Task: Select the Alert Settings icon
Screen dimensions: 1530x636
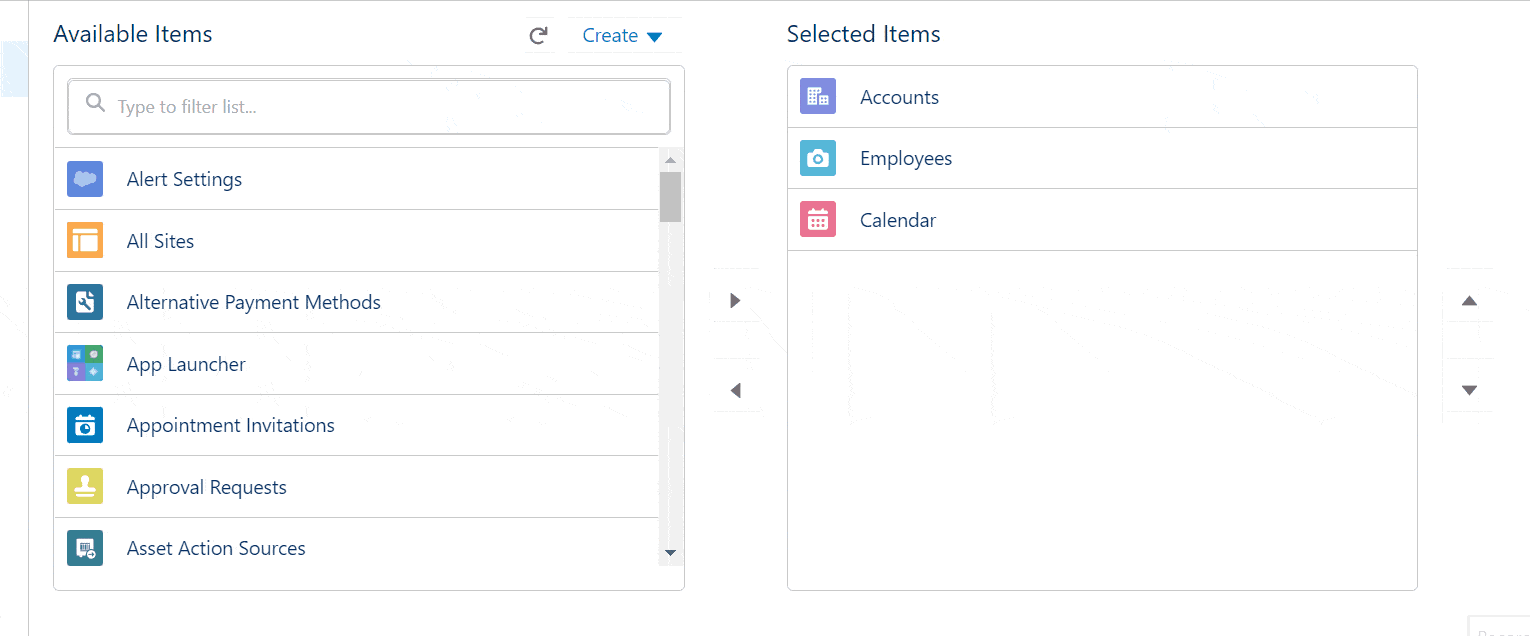Action: (x=85, y=178)
